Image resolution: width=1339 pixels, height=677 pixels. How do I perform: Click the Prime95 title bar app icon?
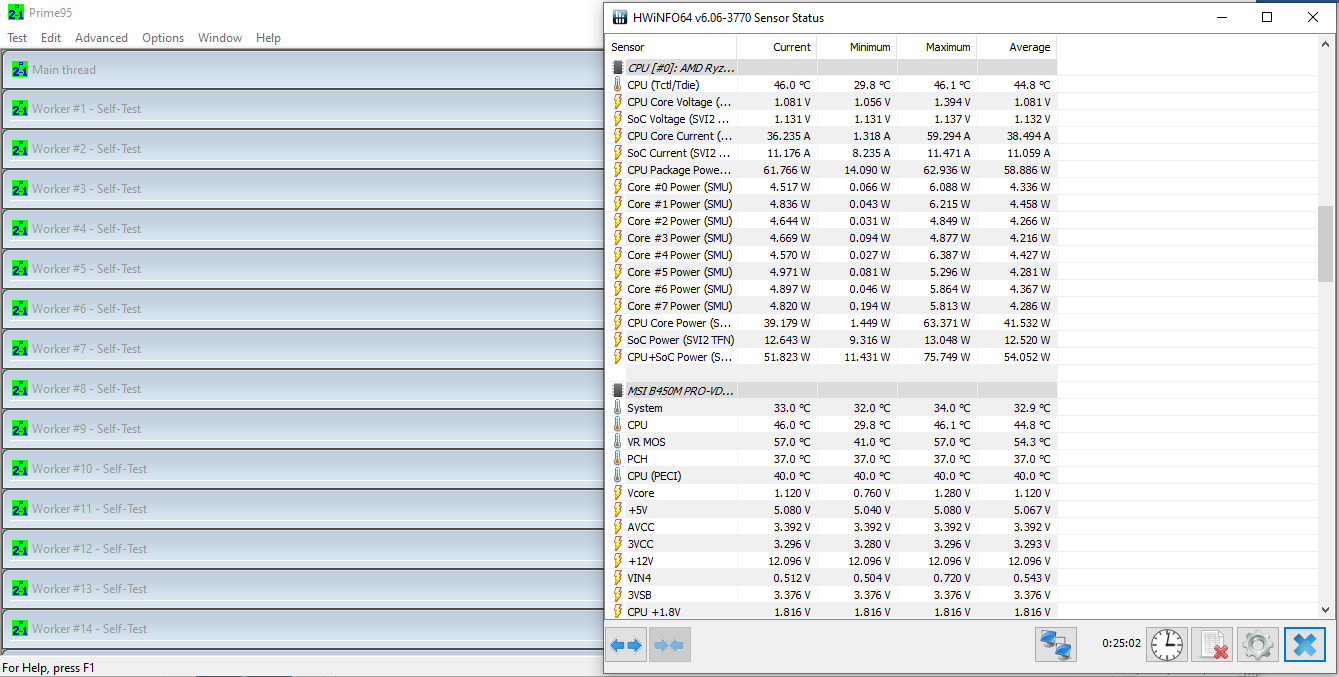[x=16, y=13]
